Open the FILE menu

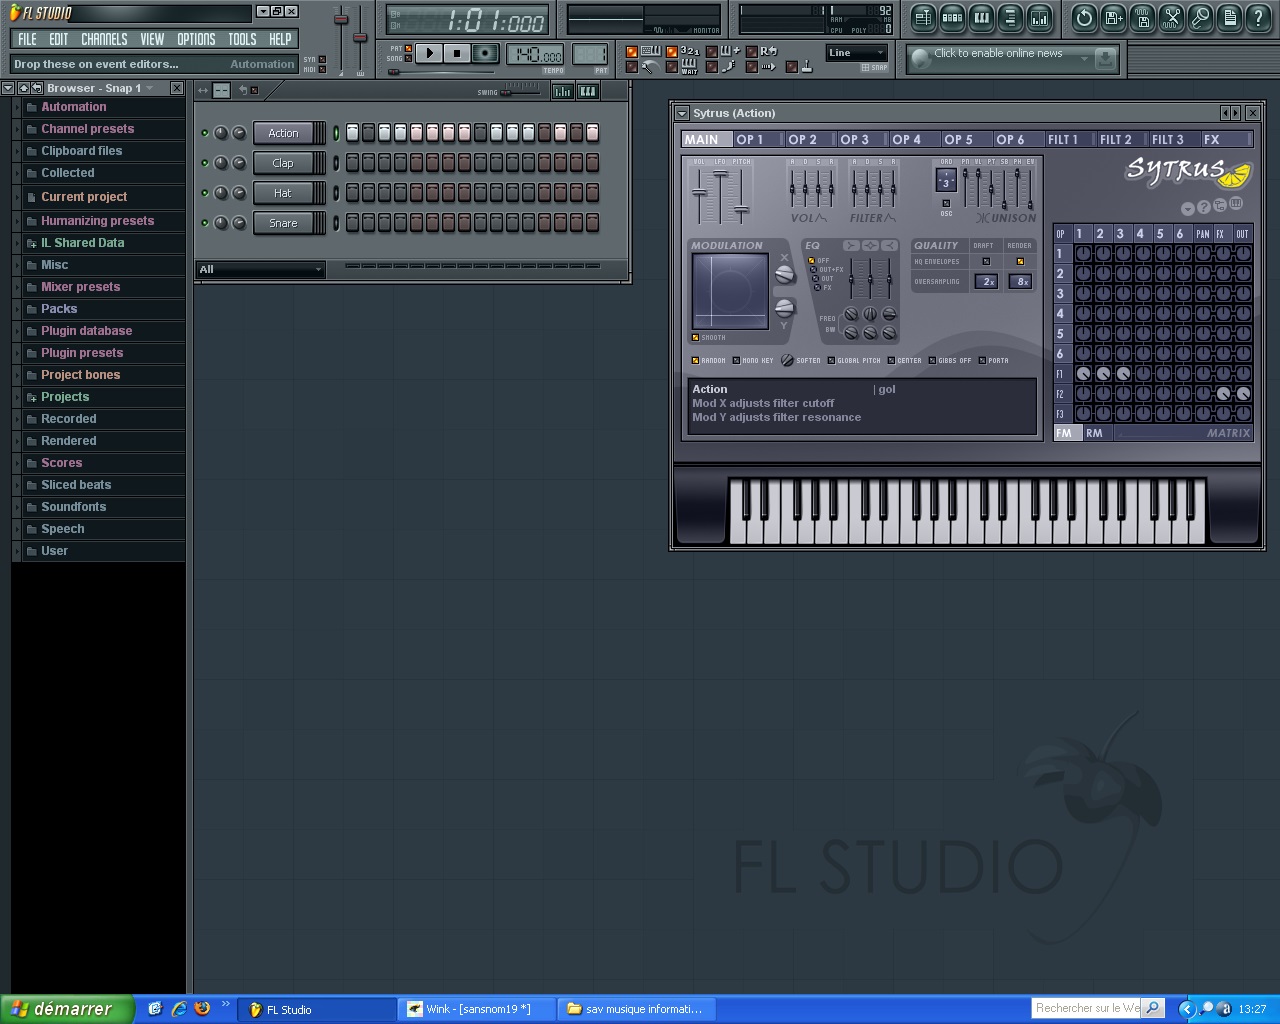click(x=27, y=39)
